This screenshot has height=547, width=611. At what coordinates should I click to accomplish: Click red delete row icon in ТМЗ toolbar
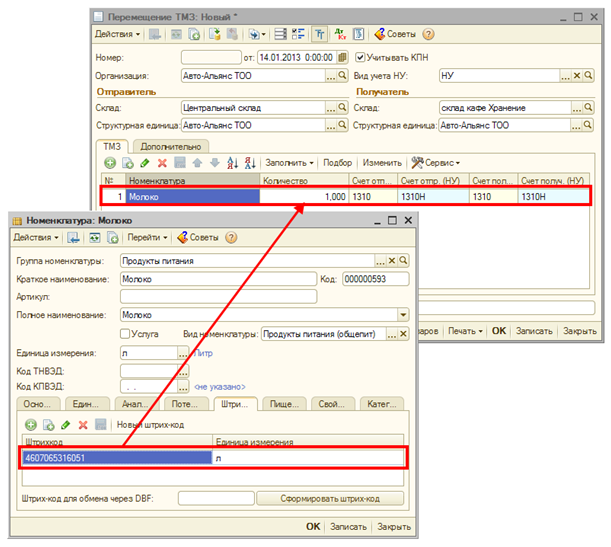(x=161, y=162)
